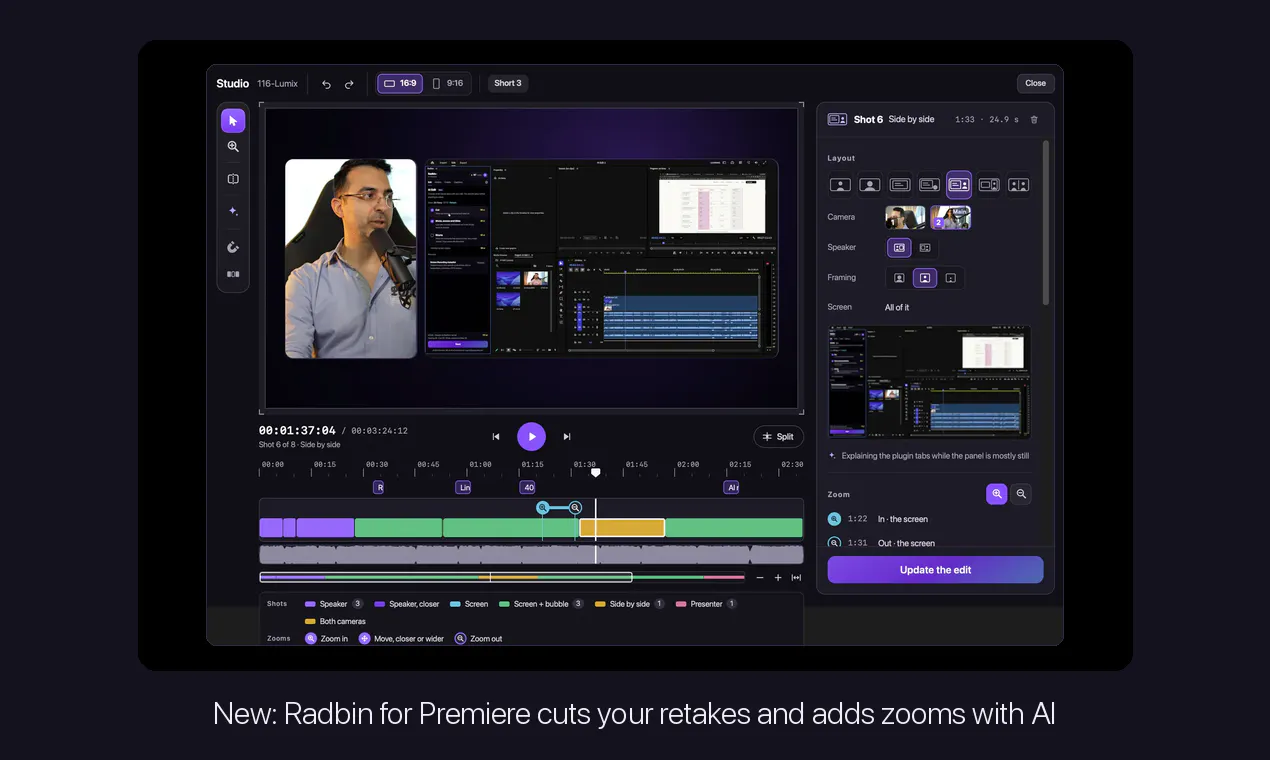Play the video preview

(531, 437)
